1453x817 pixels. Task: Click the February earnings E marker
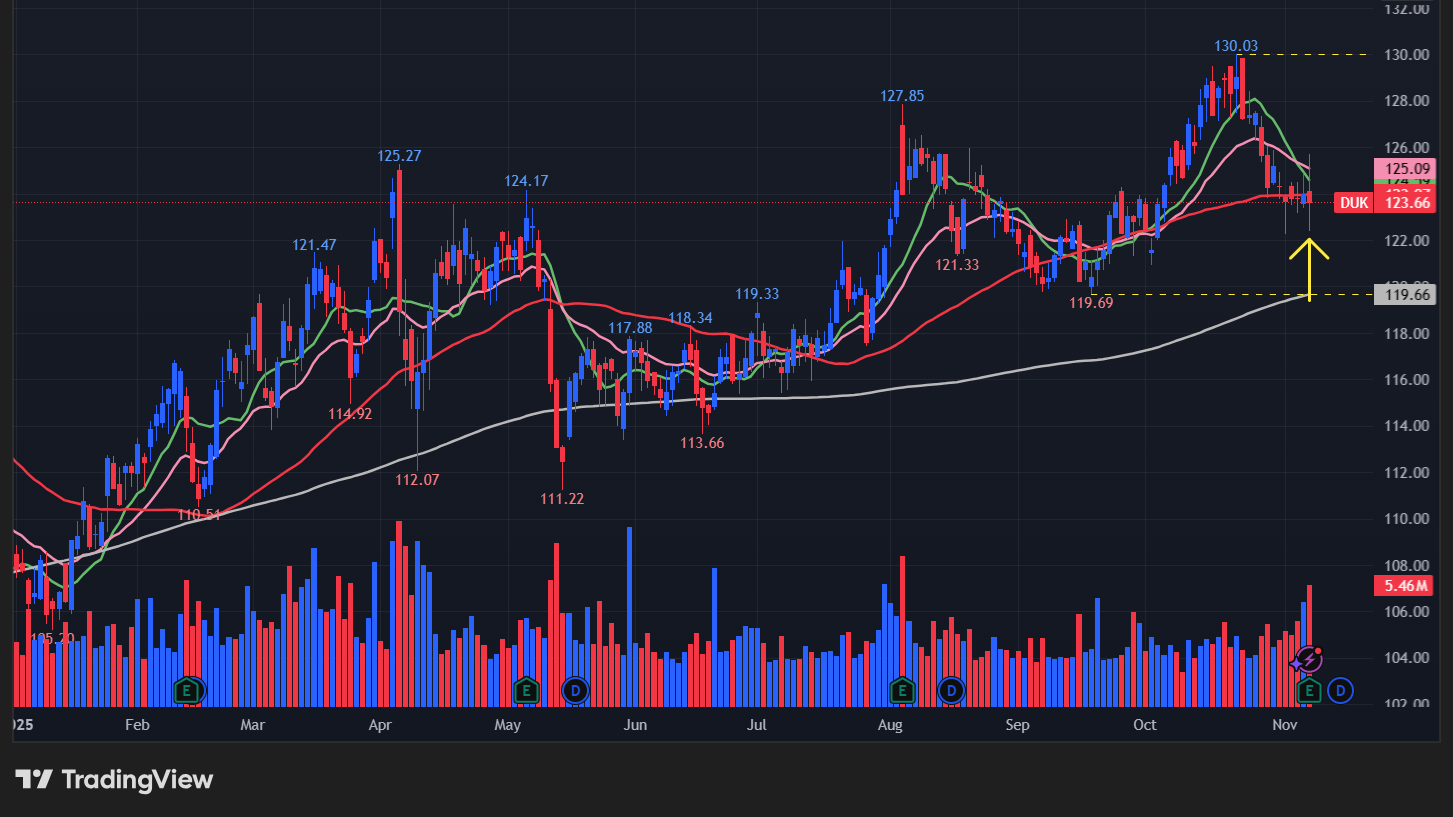click(x=186, y=689)
